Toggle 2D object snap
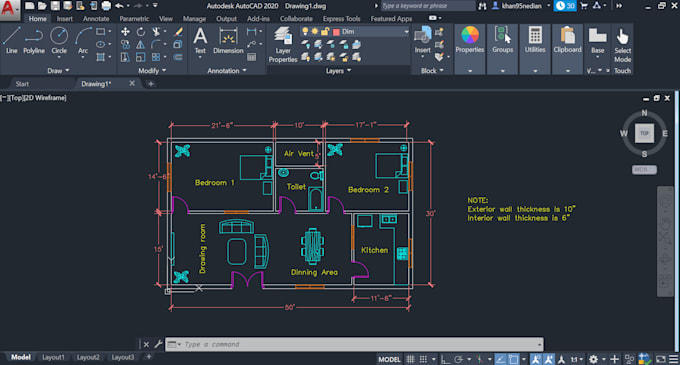This screenshot has height=365, width=680. tap(513, 359)
